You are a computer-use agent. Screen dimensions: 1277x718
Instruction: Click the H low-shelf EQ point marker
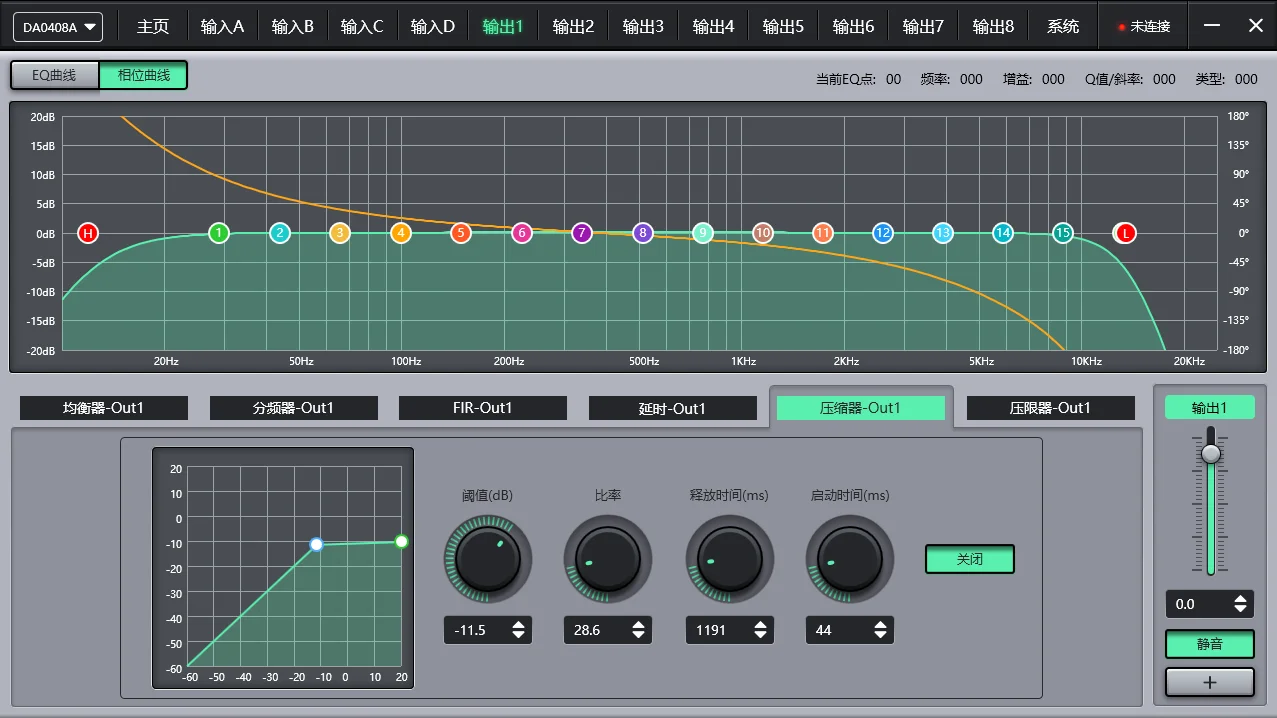point(87,233)
